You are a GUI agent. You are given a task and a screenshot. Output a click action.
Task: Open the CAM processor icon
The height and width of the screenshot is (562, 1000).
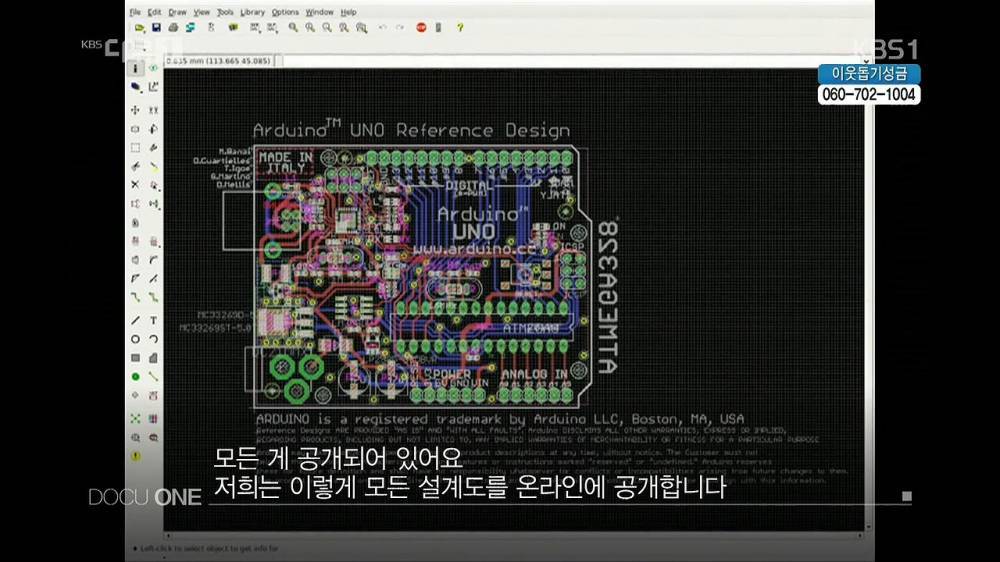click(190, 27)
